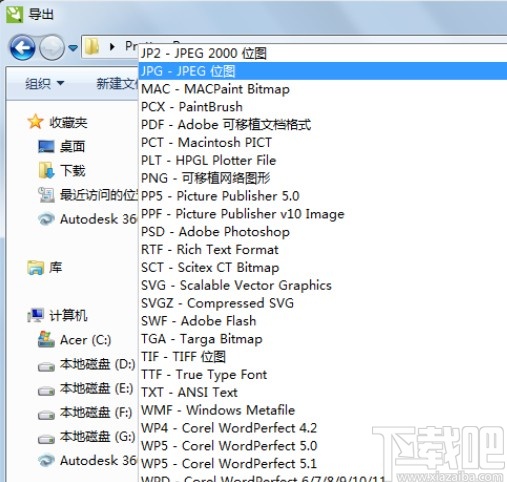Image resolution: width=507 pixels, height=482 pixels.
Task: Choose PCT - Macintosh PICT format
Action: coord(322,142)
